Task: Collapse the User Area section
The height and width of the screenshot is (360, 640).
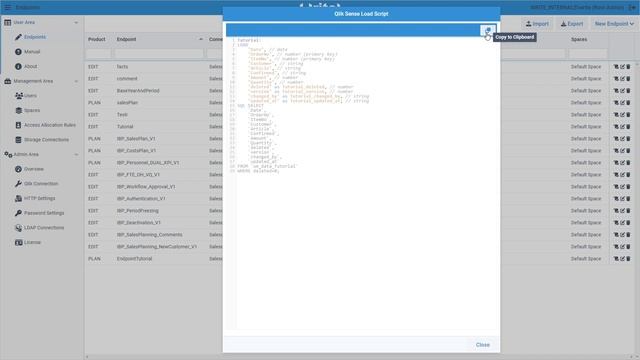Action: (76, 23)
